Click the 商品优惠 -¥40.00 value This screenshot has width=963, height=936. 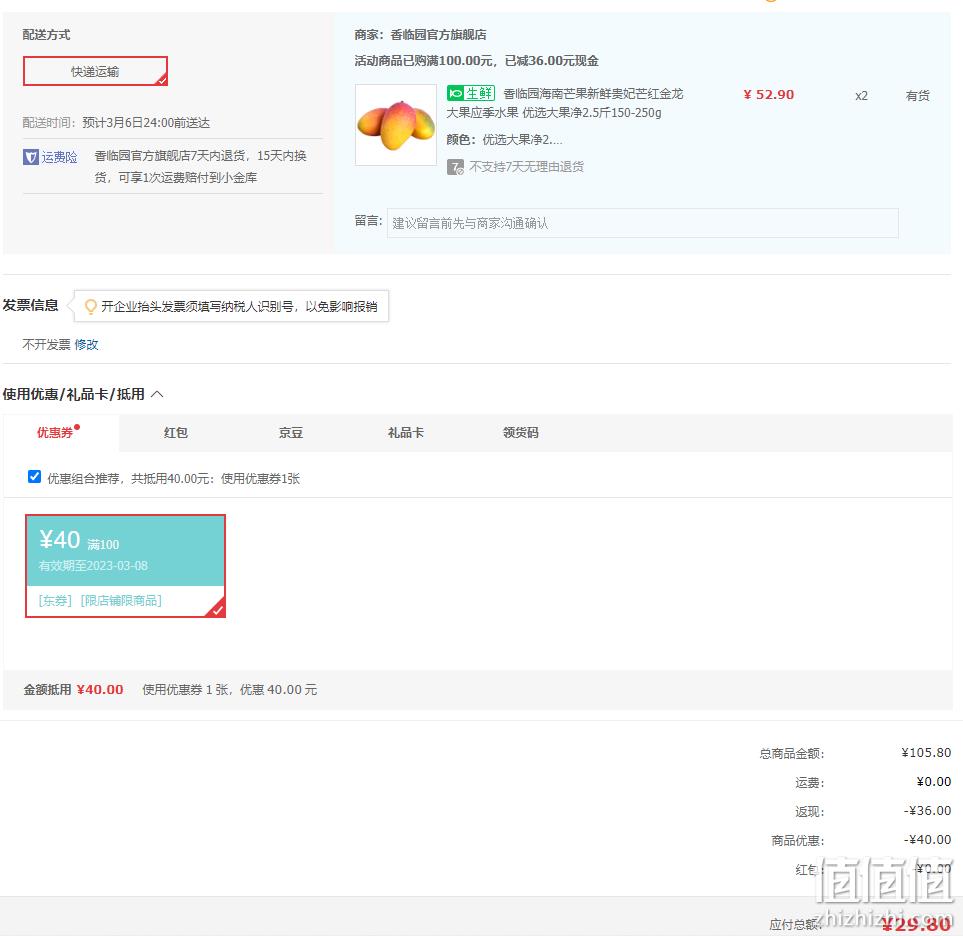click(927, 840)
